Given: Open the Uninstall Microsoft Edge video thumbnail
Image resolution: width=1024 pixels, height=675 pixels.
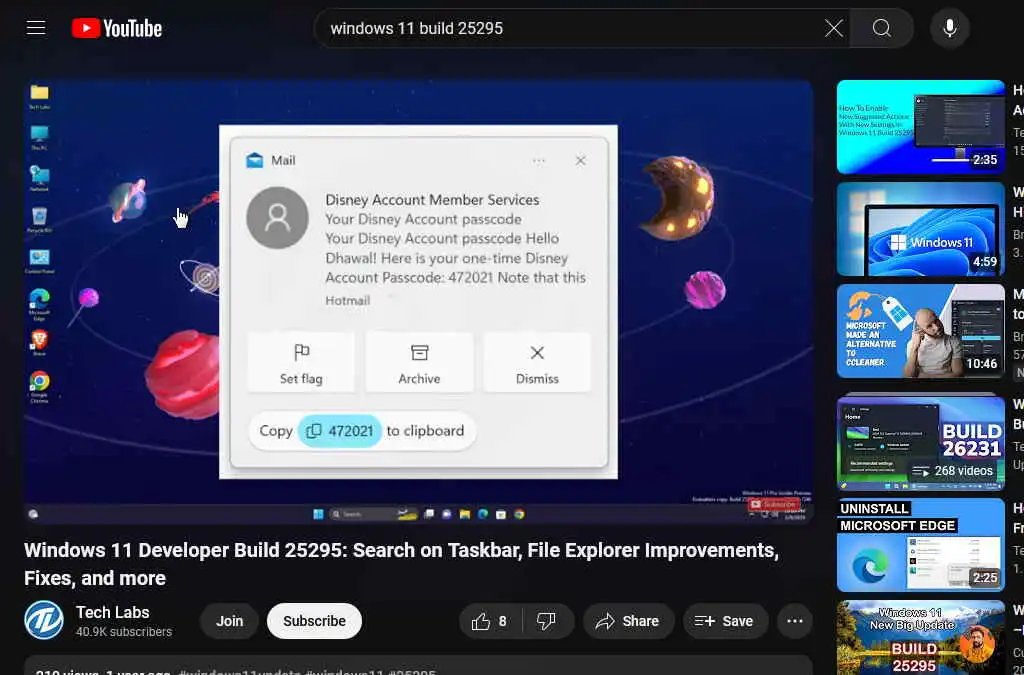Looking at the screenshot, I should click(921, 545).
